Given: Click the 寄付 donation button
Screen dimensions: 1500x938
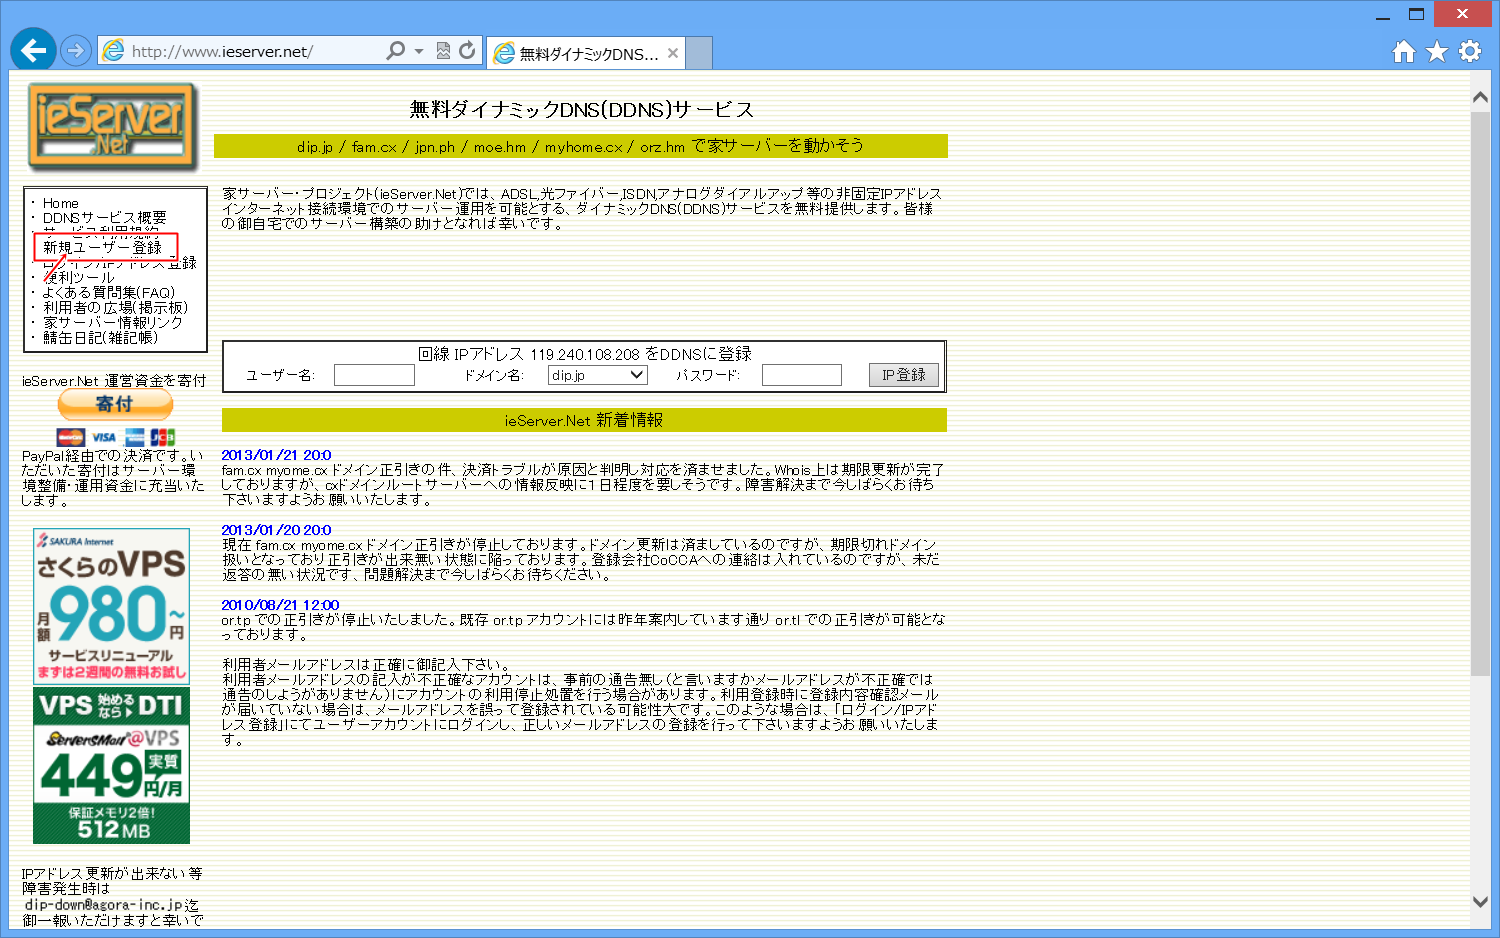Looking at the screenshot, I should click(x=115, y=404).
